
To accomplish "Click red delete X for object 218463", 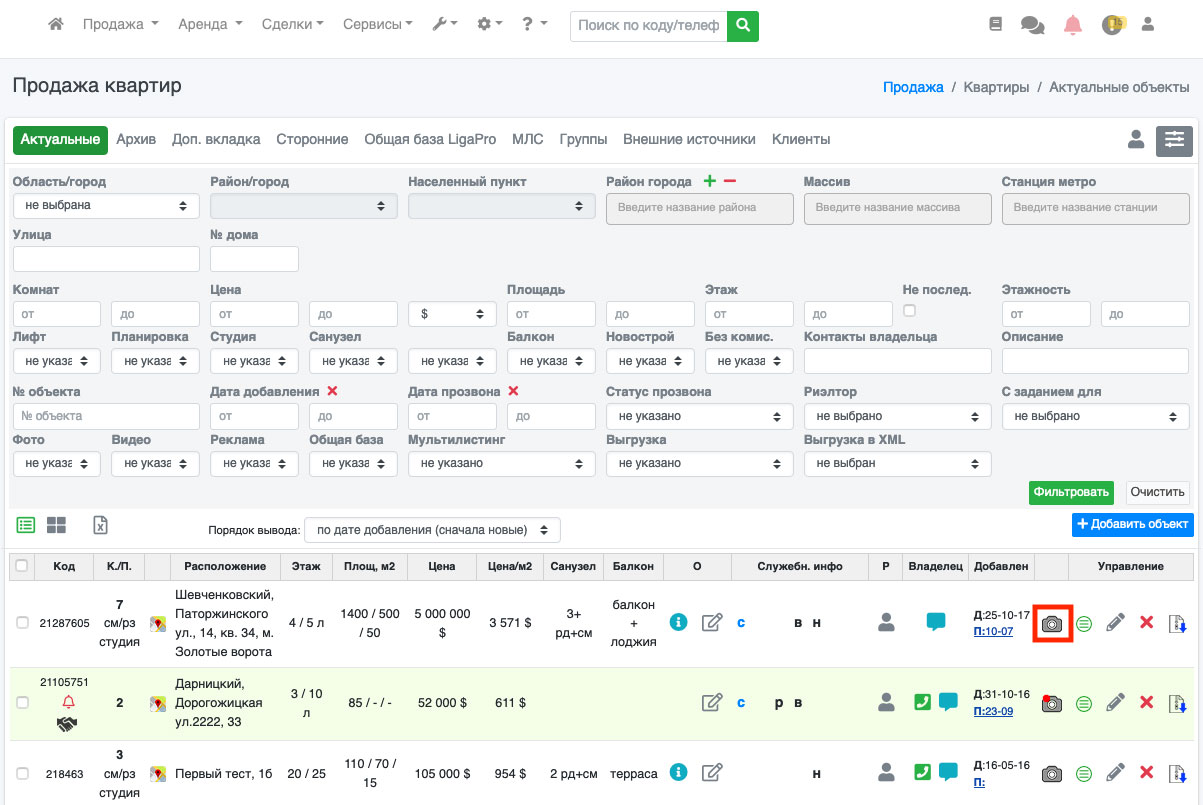I will (1146, 772).
